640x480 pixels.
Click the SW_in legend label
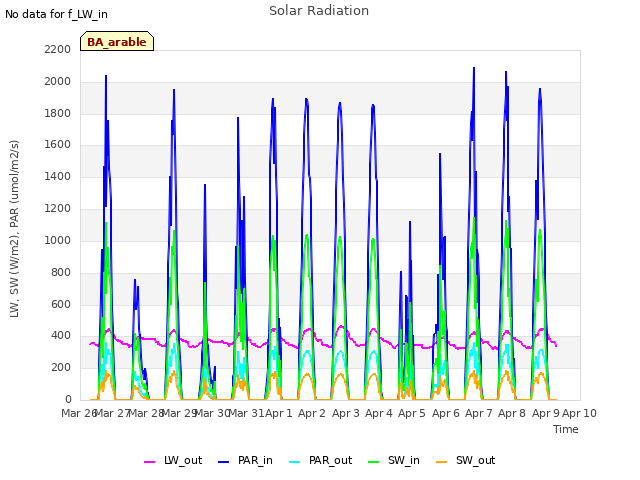404,460
